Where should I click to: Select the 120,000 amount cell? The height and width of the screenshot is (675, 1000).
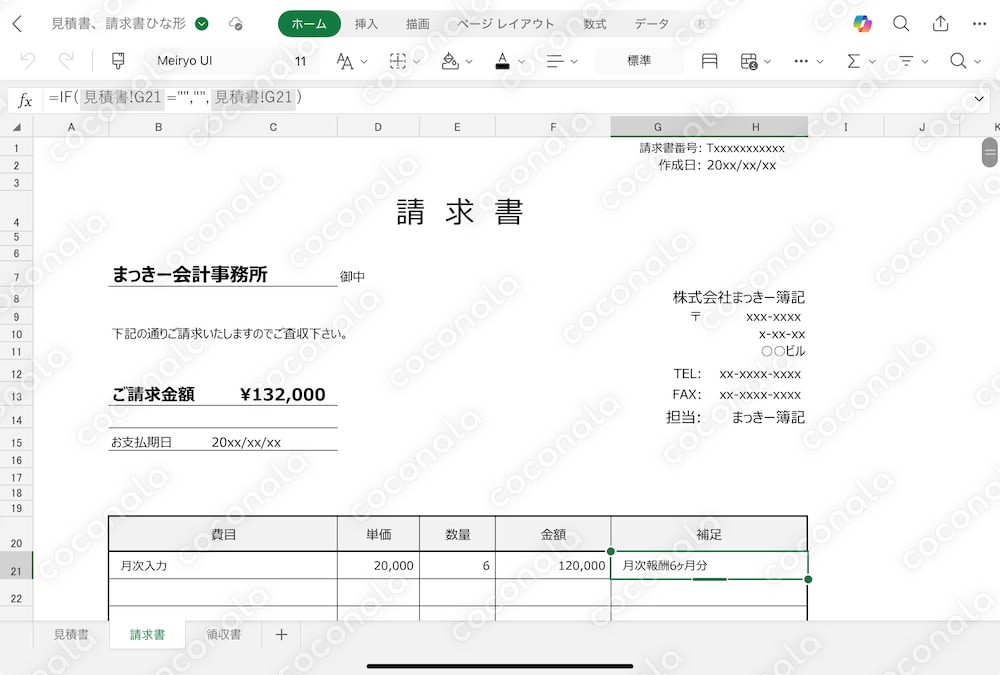pyautogui.click(x=553, y=565)
